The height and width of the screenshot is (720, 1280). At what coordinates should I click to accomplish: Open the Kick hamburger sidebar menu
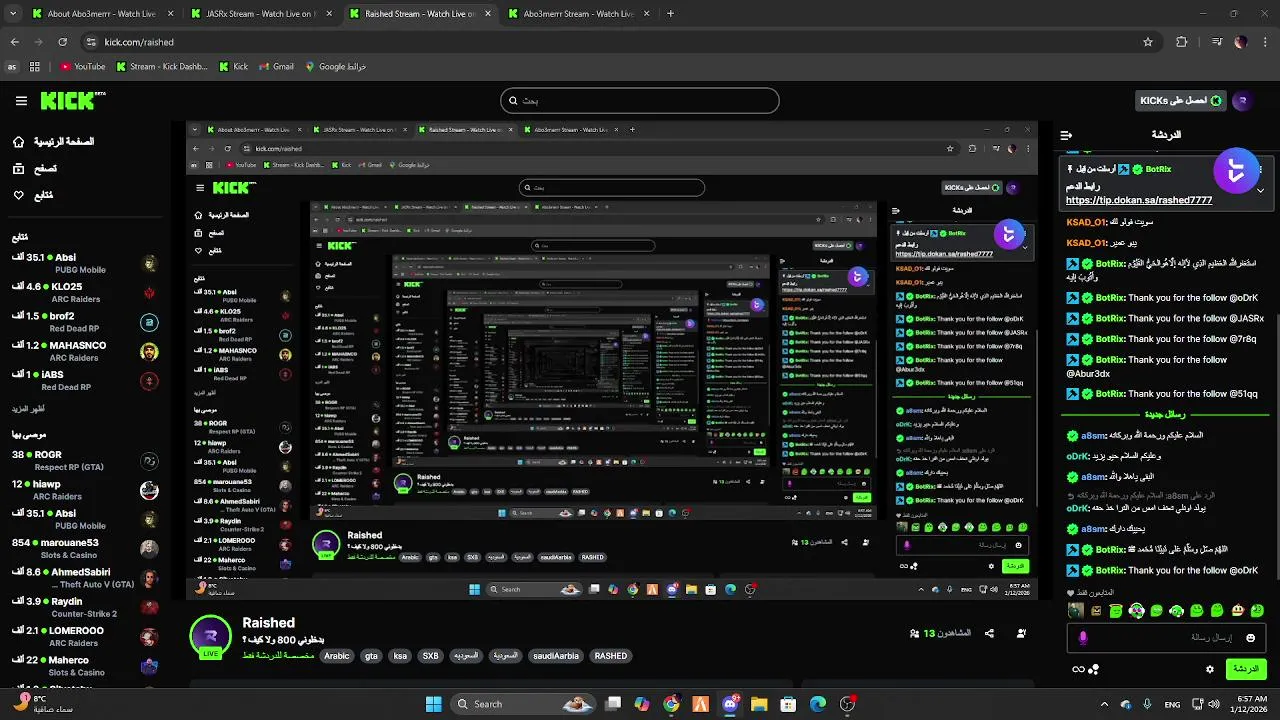click(21, 101)
